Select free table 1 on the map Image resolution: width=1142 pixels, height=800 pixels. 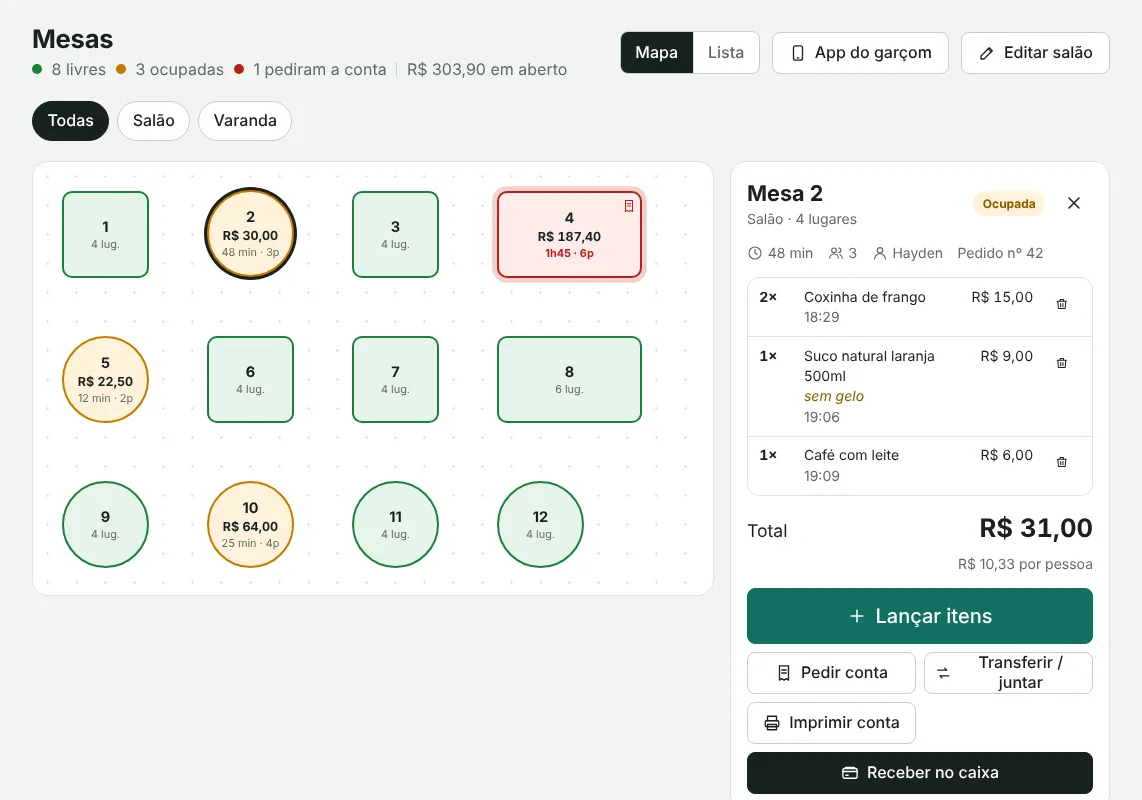[106, 235]
